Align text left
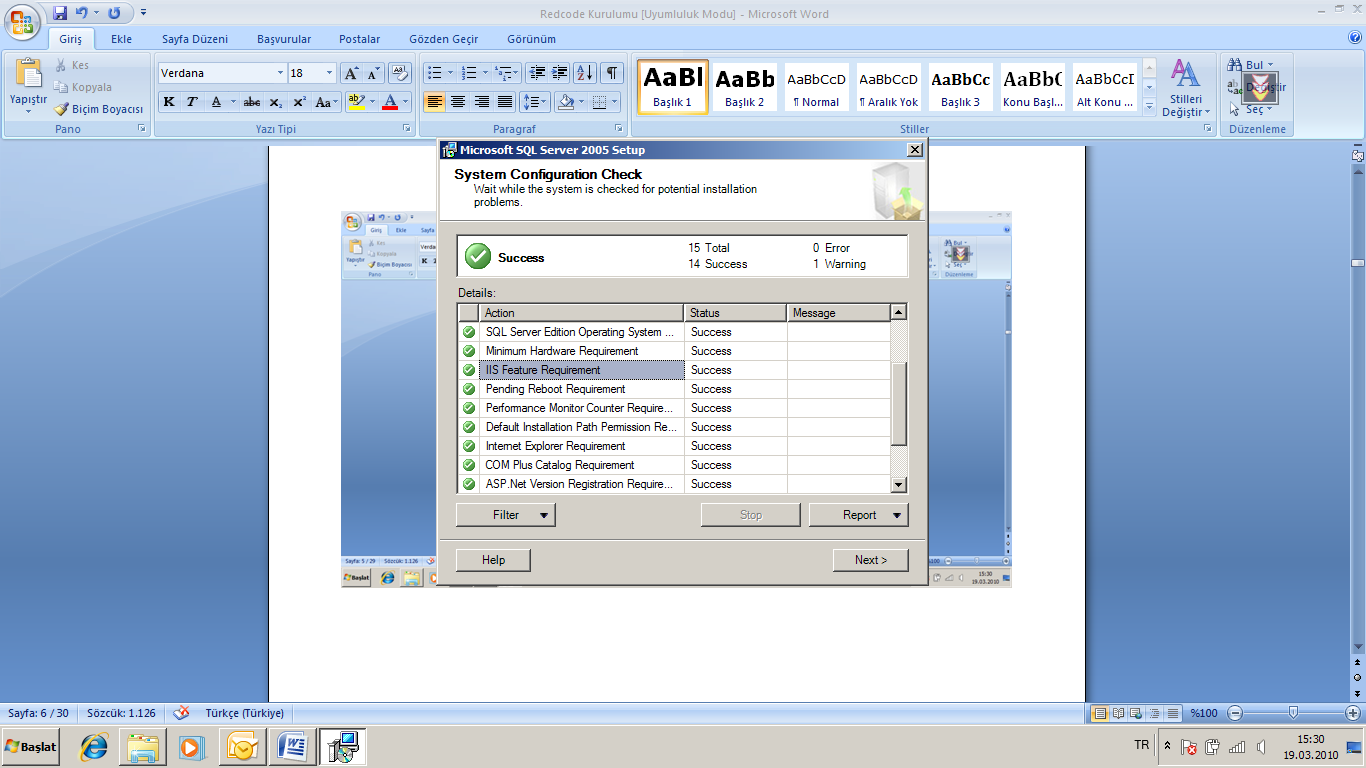 point(434,102)
